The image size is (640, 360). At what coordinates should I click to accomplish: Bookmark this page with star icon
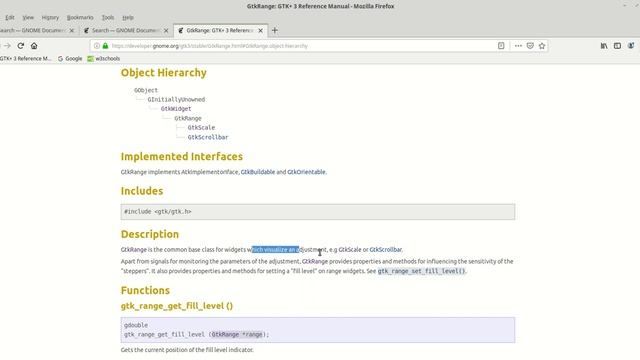pyautogui.click(x=542, y=46)
